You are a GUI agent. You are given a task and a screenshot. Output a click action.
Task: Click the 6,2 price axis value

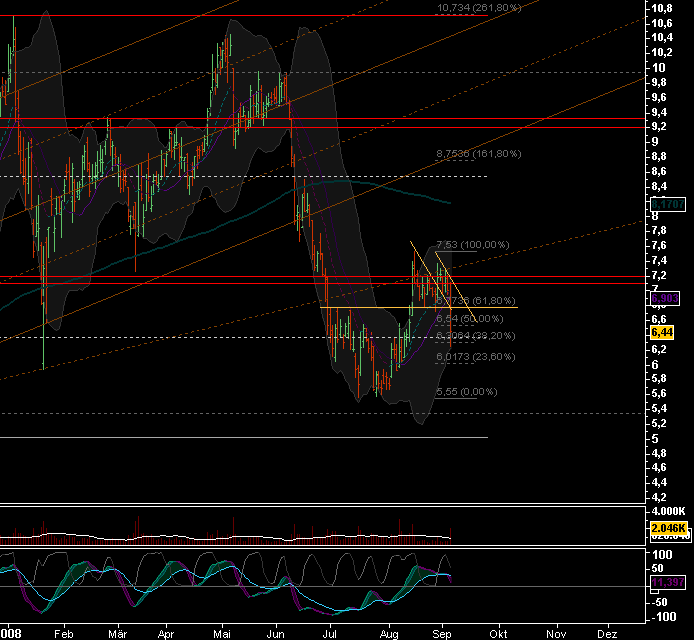[x=659, y=349]
